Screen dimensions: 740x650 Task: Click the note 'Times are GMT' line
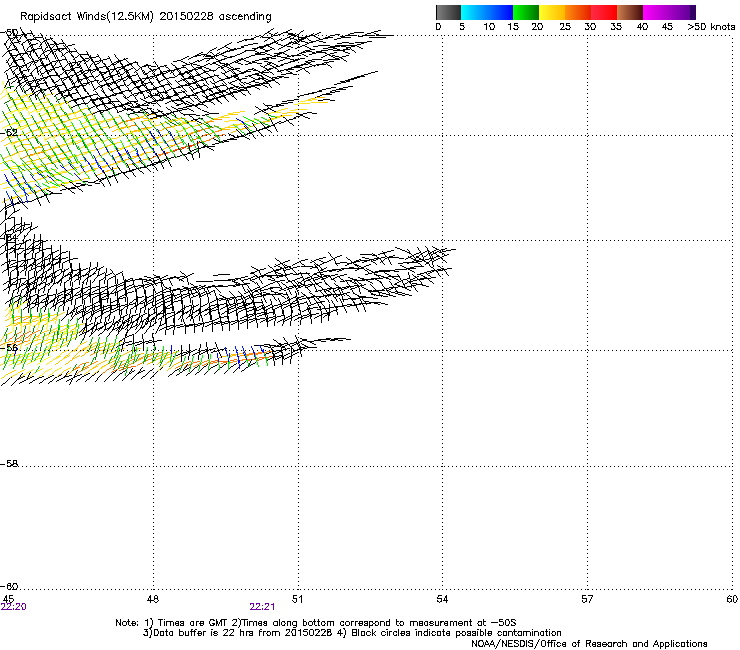[x=316, y=623]
